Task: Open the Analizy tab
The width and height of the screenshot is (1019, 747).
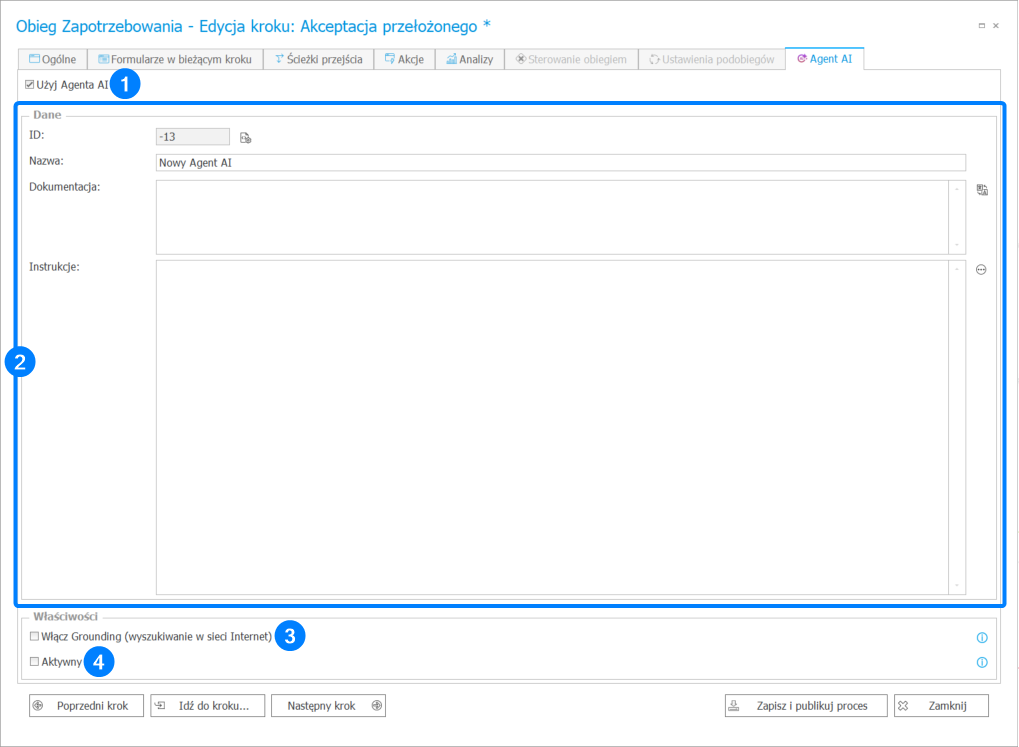Action: pyautogui.click(x=469, y=59)
